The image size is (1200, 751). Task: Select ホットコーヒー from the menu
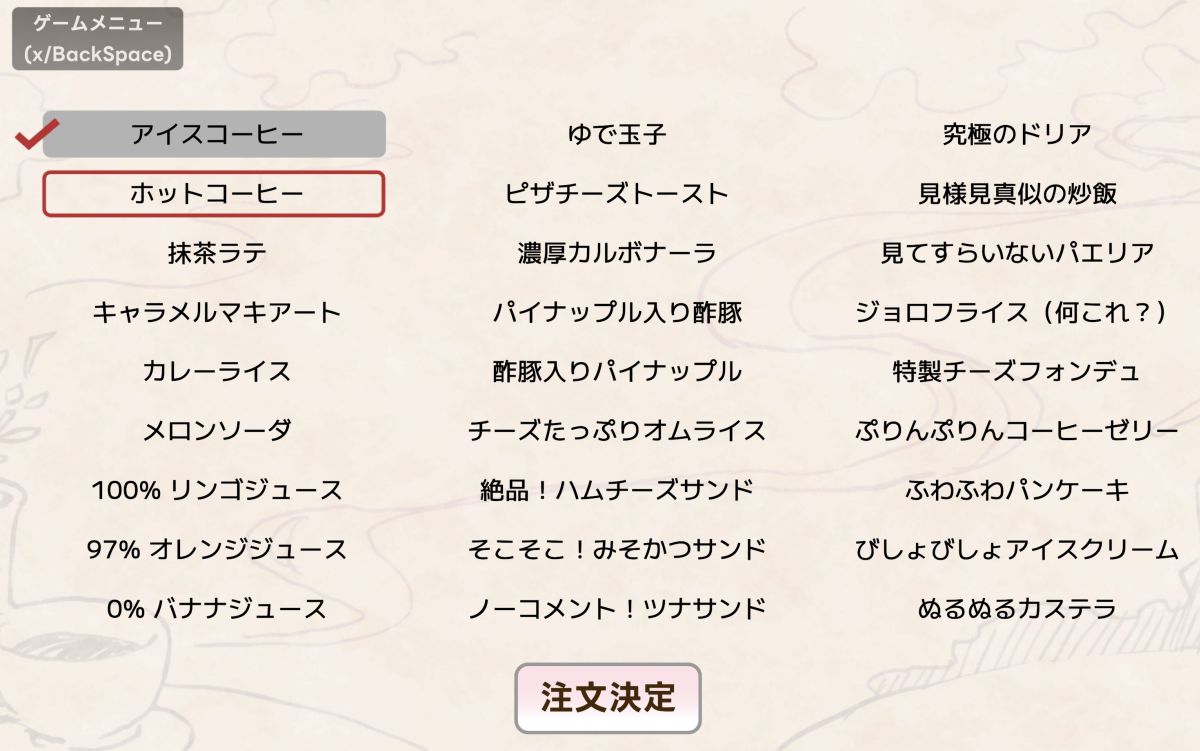coord(214,194)
